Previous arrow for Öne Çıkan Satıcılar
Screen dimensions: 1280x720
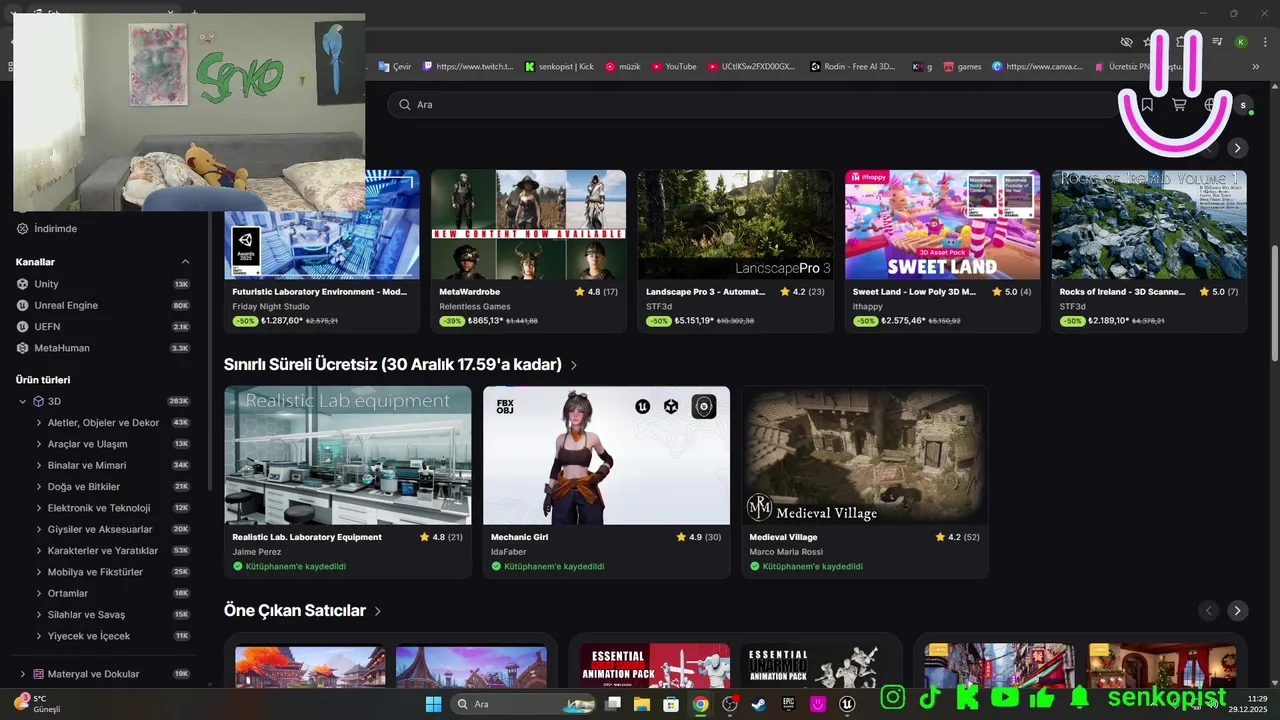[x=1209, y=610]
